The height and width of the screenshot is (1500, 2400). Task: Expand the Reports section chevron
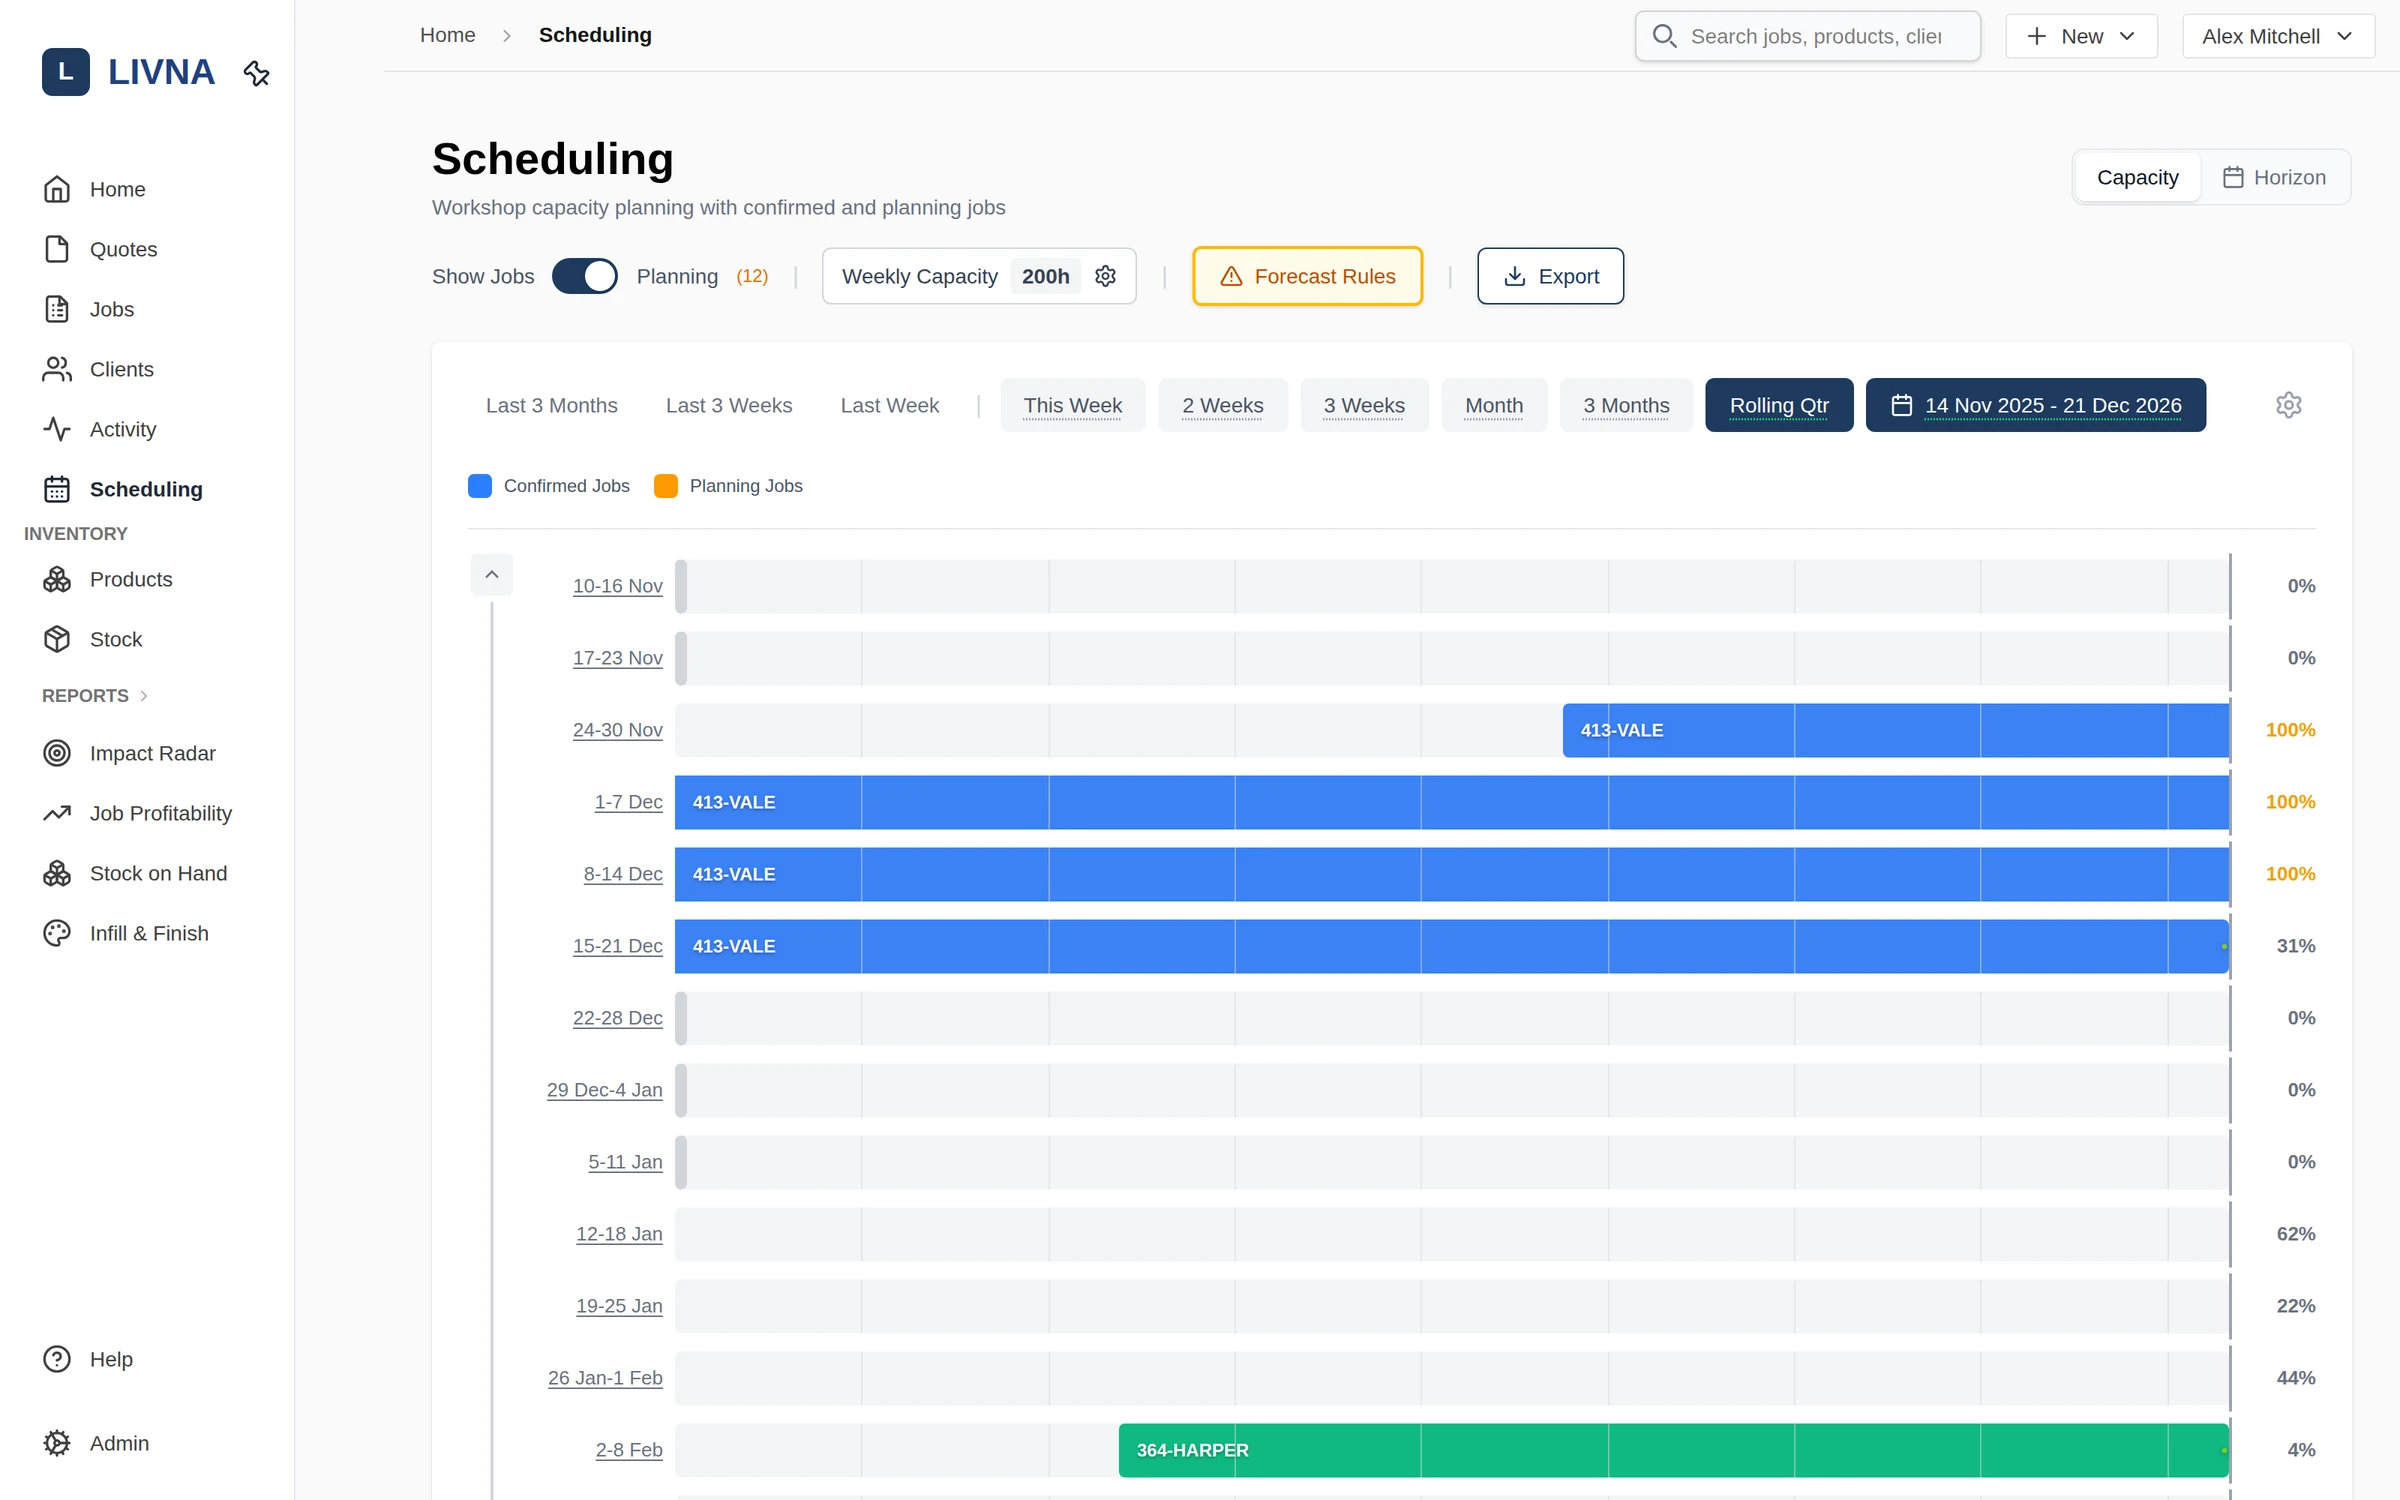pyautogui.click(x=144, y=696)
